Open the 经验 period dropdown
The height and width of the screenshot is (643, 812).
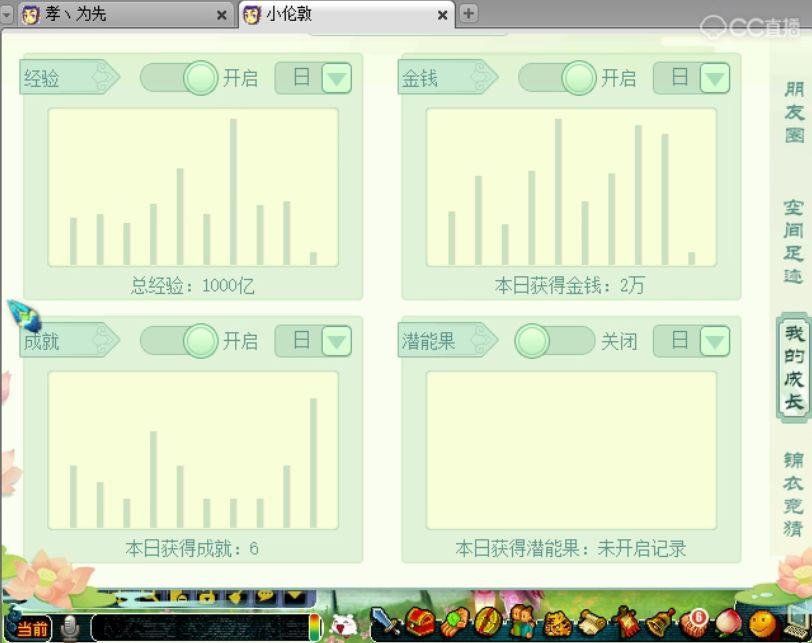[x=337, y=78]
